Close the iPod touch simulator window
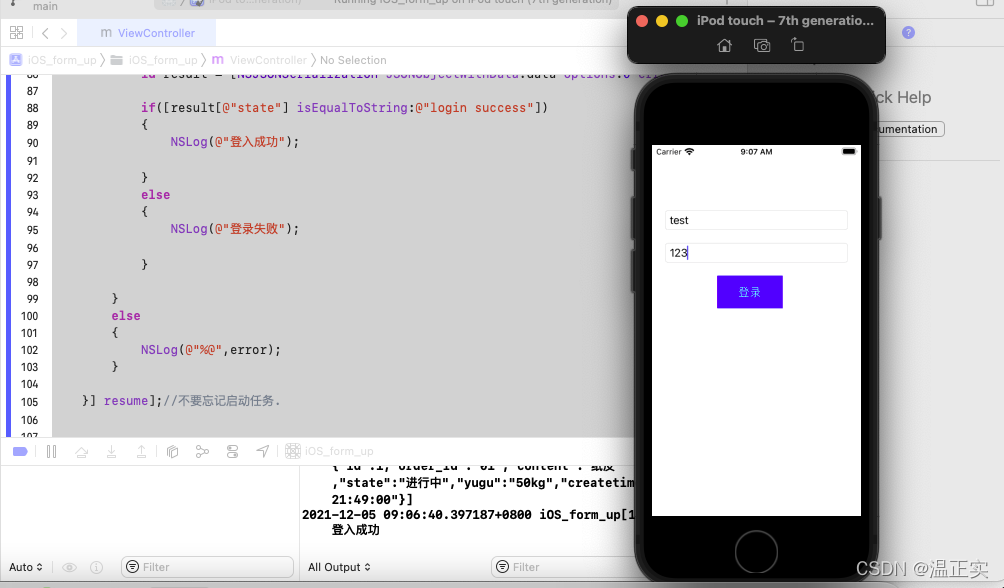 [x=642, y=21]
